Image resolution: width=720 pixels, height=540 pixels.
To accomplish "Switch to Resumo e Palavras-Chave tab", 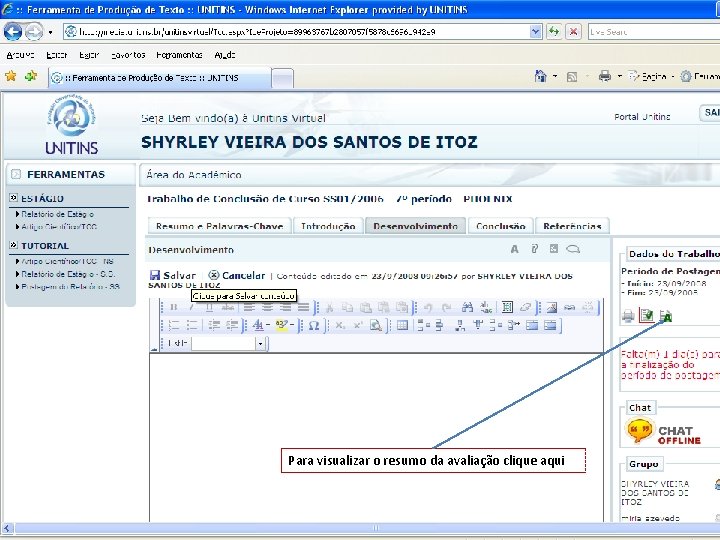I will [219, 226].
